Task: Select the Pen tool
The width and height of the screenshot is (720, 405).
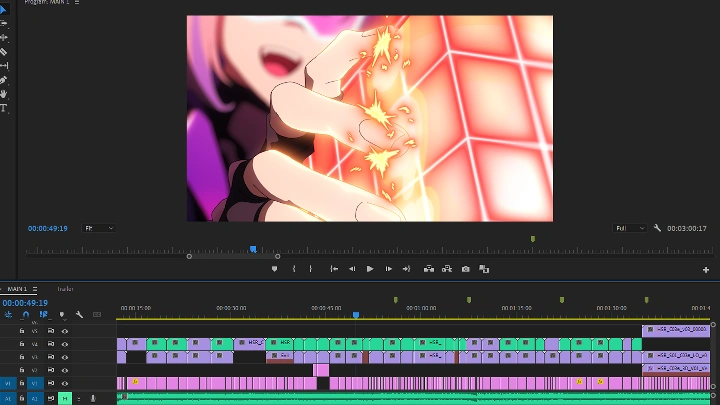Action: point(4,80)
